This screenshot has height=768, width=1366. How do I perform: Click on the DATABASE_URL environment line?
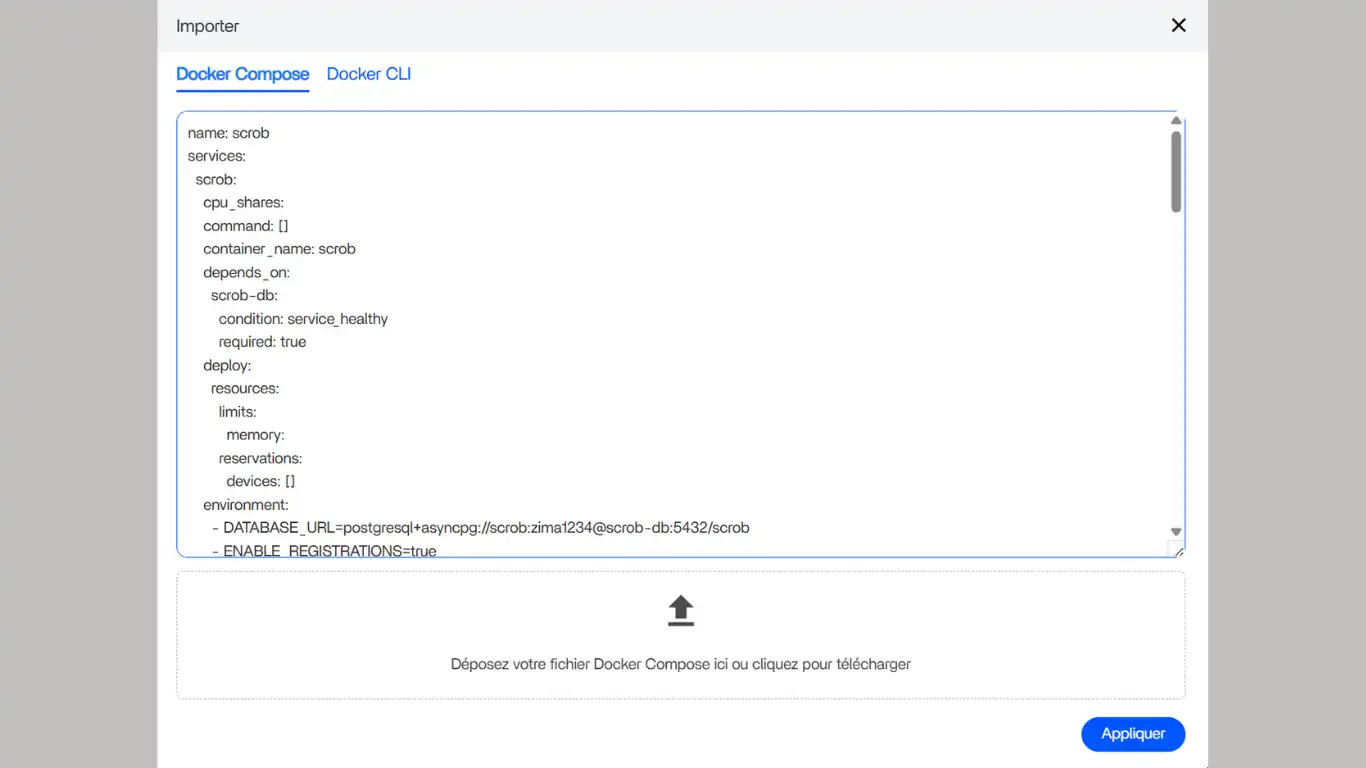(x=485, y=528)
